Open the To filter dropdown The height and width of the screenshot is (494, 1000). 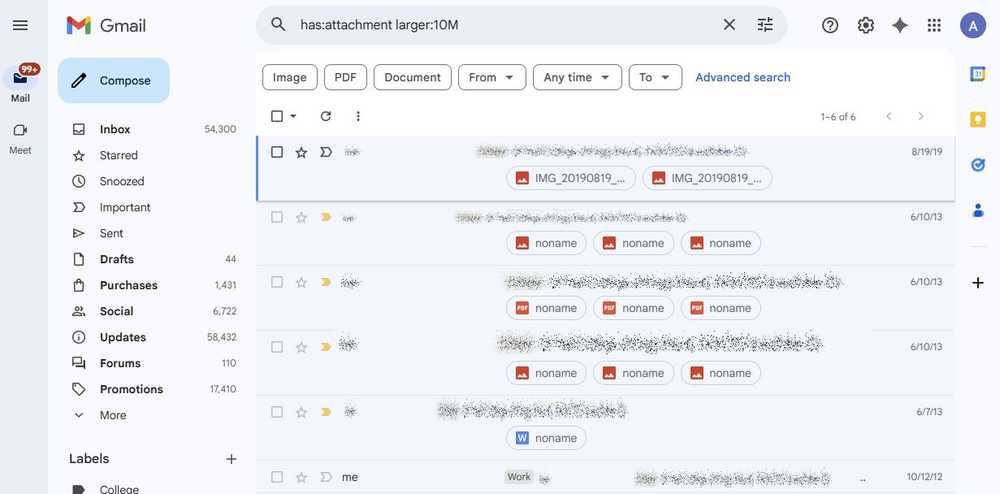(x=655, y=77)
